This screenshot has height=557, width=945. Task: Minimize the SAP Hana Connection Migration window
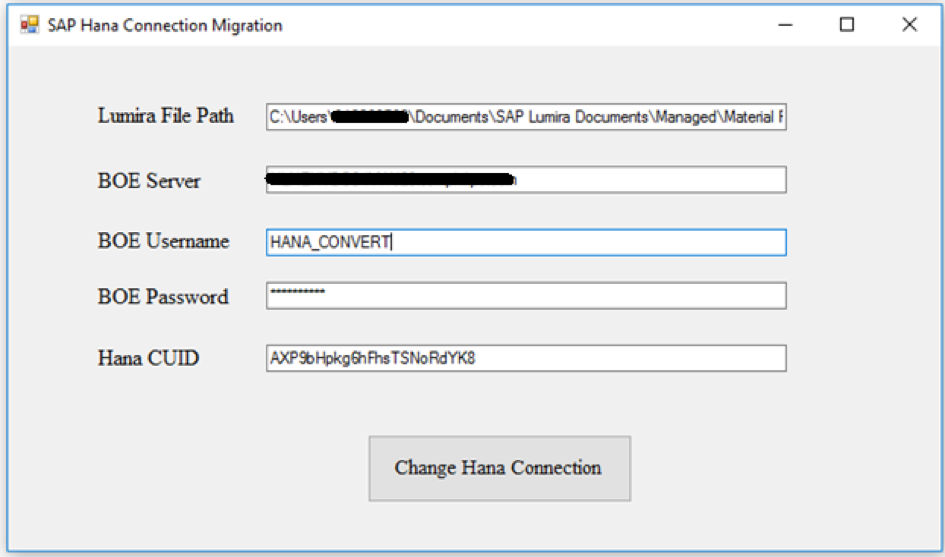pyautogui.click(x=785, y=25)
